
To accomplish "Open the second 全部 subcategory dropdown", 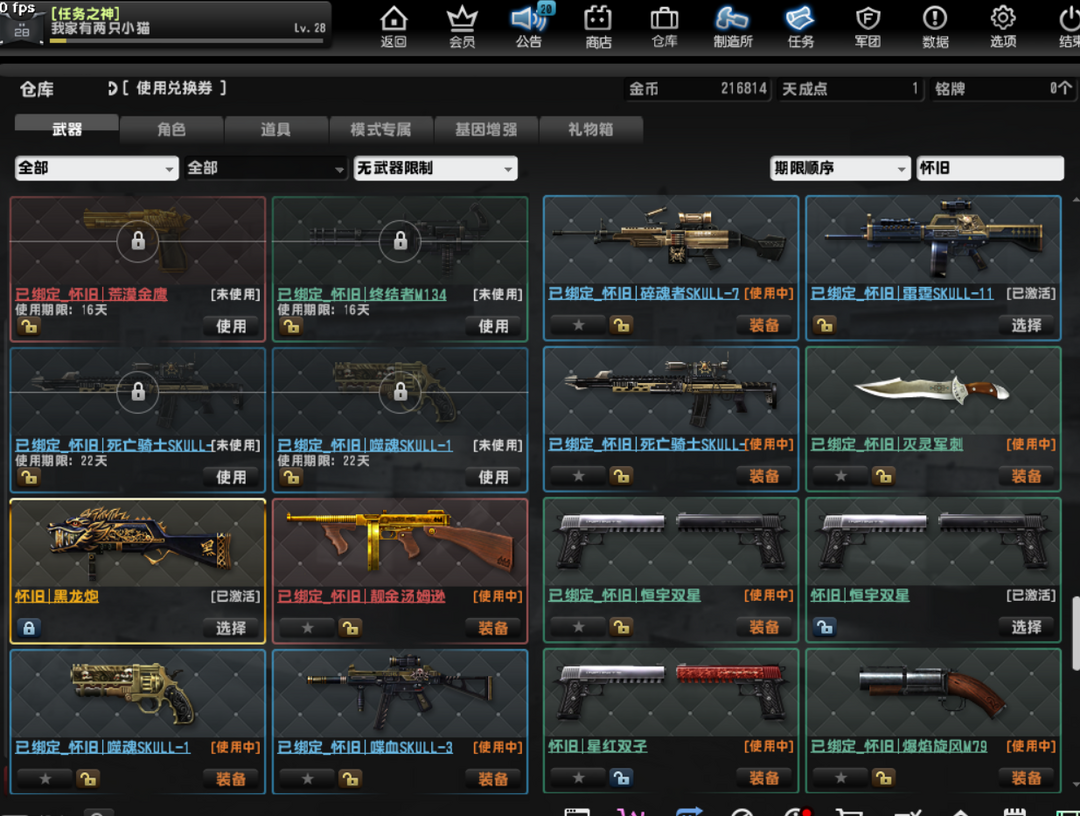I will (266, 168).
